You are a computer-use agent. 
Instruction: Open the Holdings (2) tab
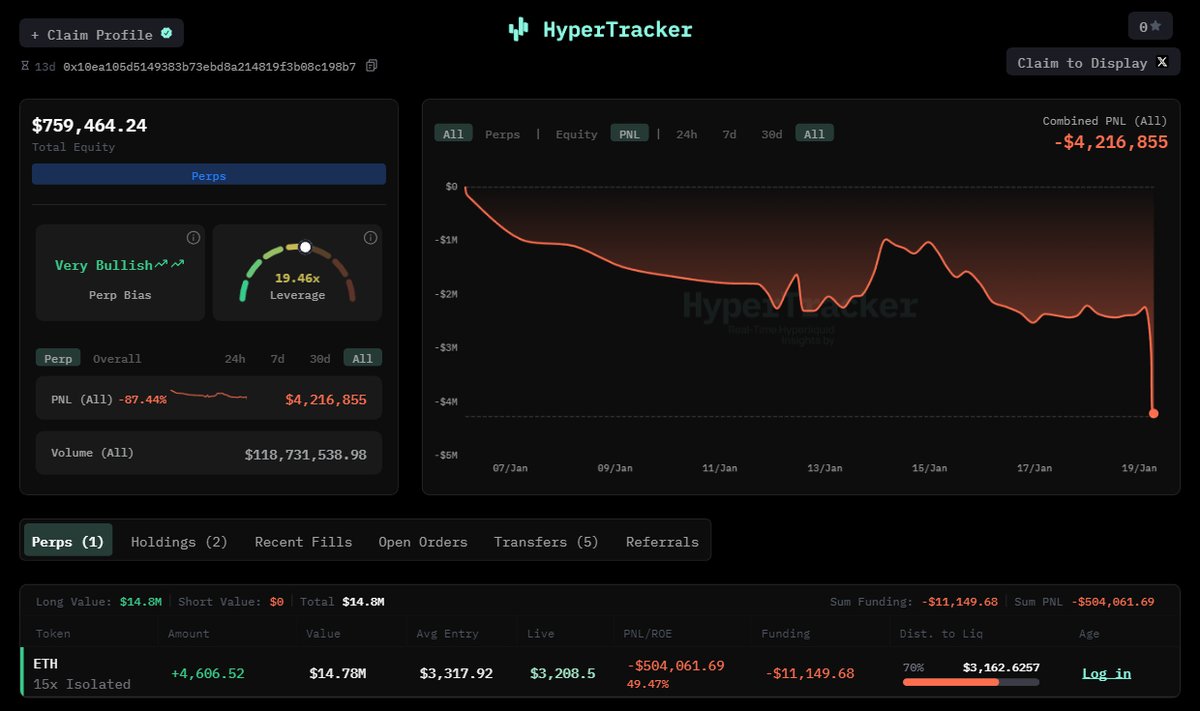tap(179, 542)
